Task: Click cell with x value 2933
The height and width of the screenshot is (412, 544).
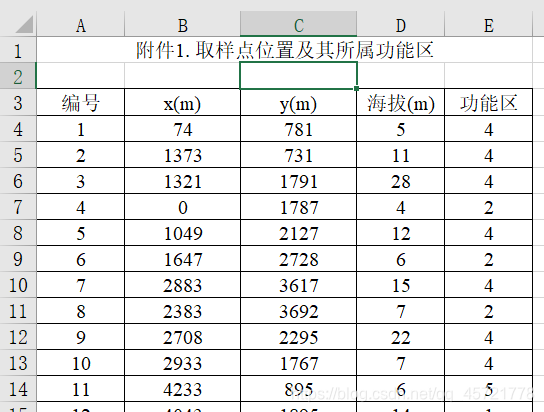Action: [x=182, y=362]
